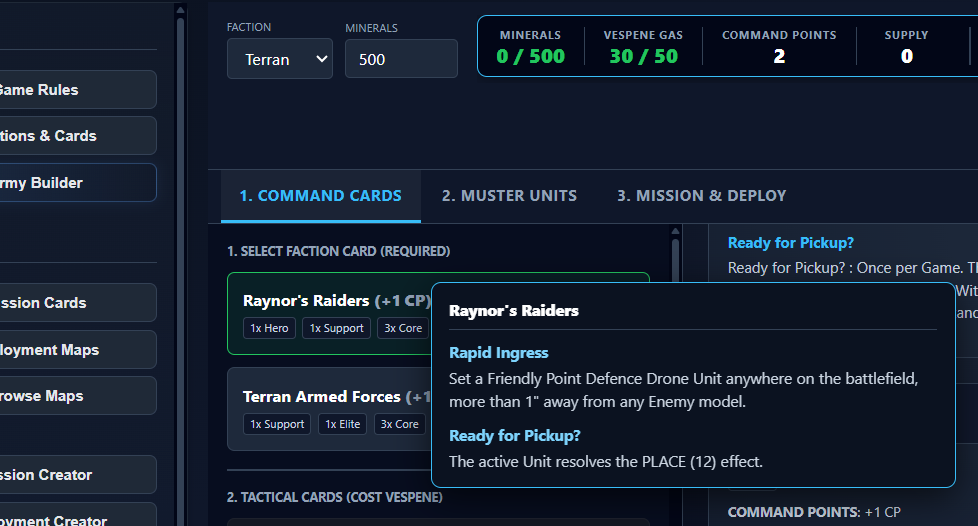Click the Ready for Pickup? heading in the tooltip
This screenshot has height=526, width=978.
[x=515, y=436]
